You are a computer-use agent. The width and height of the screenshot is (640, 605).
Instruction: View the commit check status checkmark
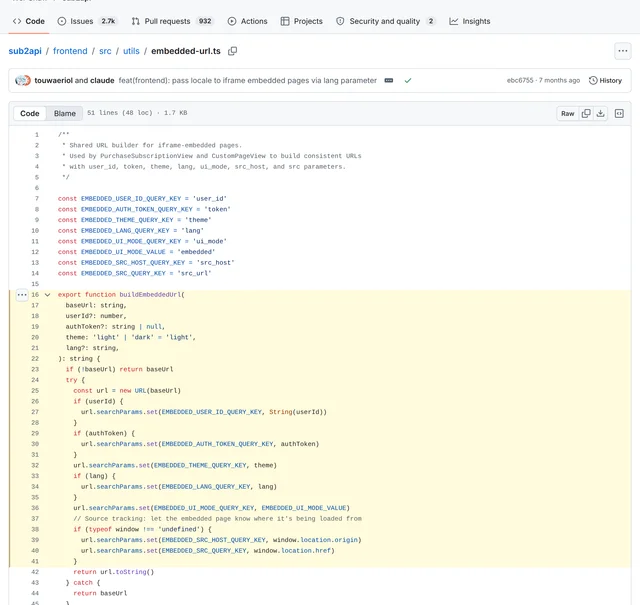click(x=408, y=80)
